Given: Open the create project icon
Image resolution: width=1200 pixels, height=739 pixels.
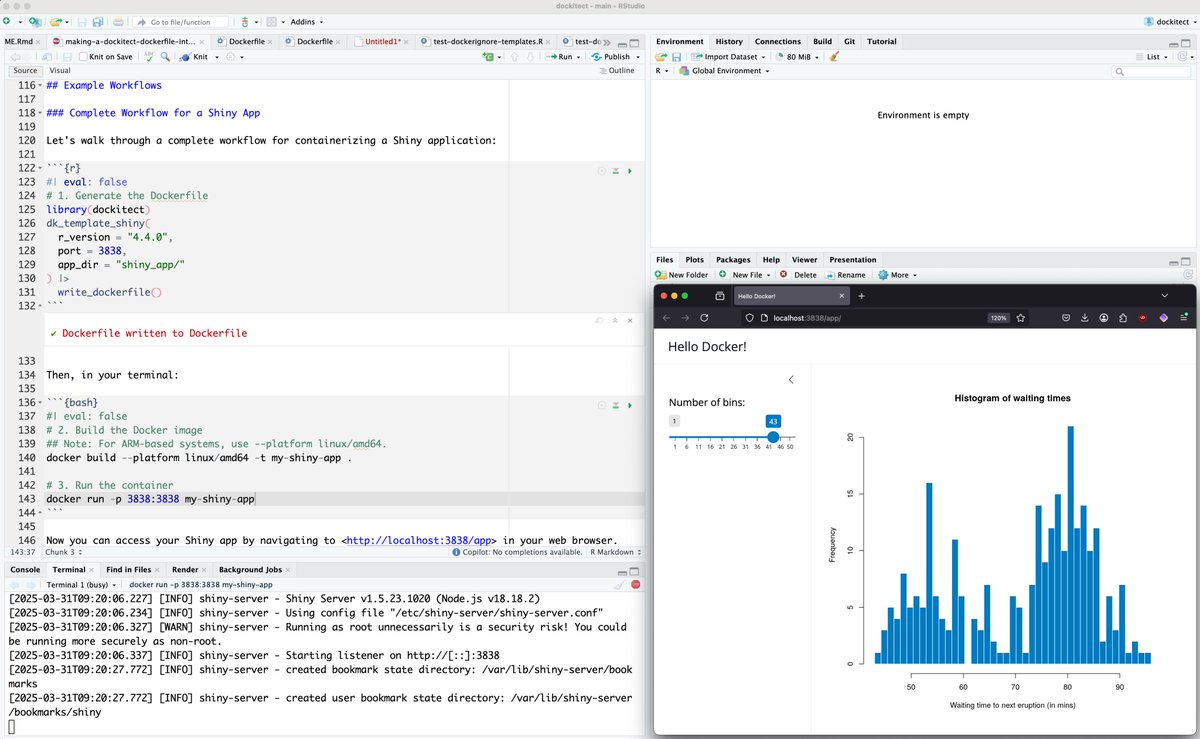Looking at the screenshot, I should [35, 21].
